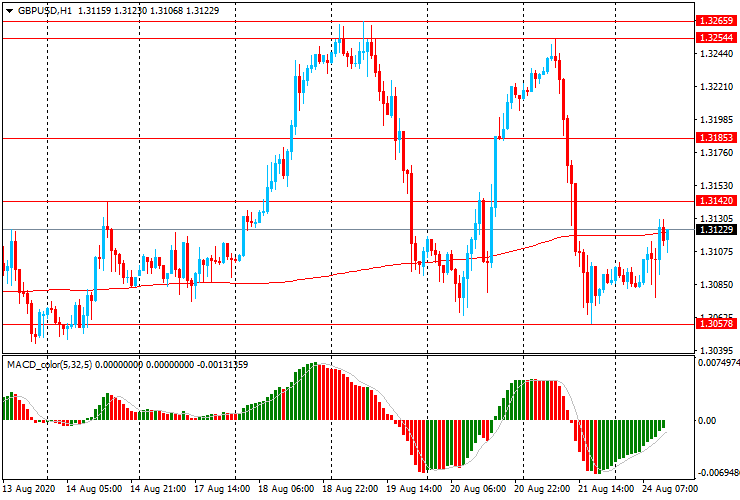This screenshot has width=740, height=500.
Task: Click the 1.32440 price axis value
Action: 717,54
